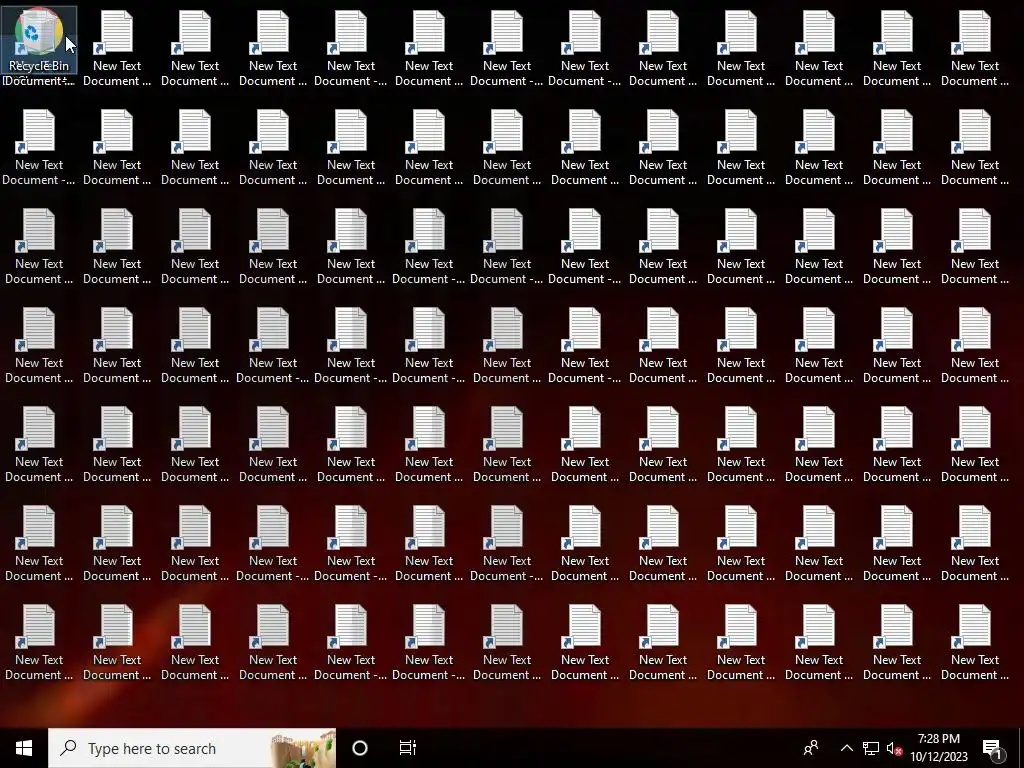
Task: Open search highlights picture in the search box
Action: pos(302,748)
